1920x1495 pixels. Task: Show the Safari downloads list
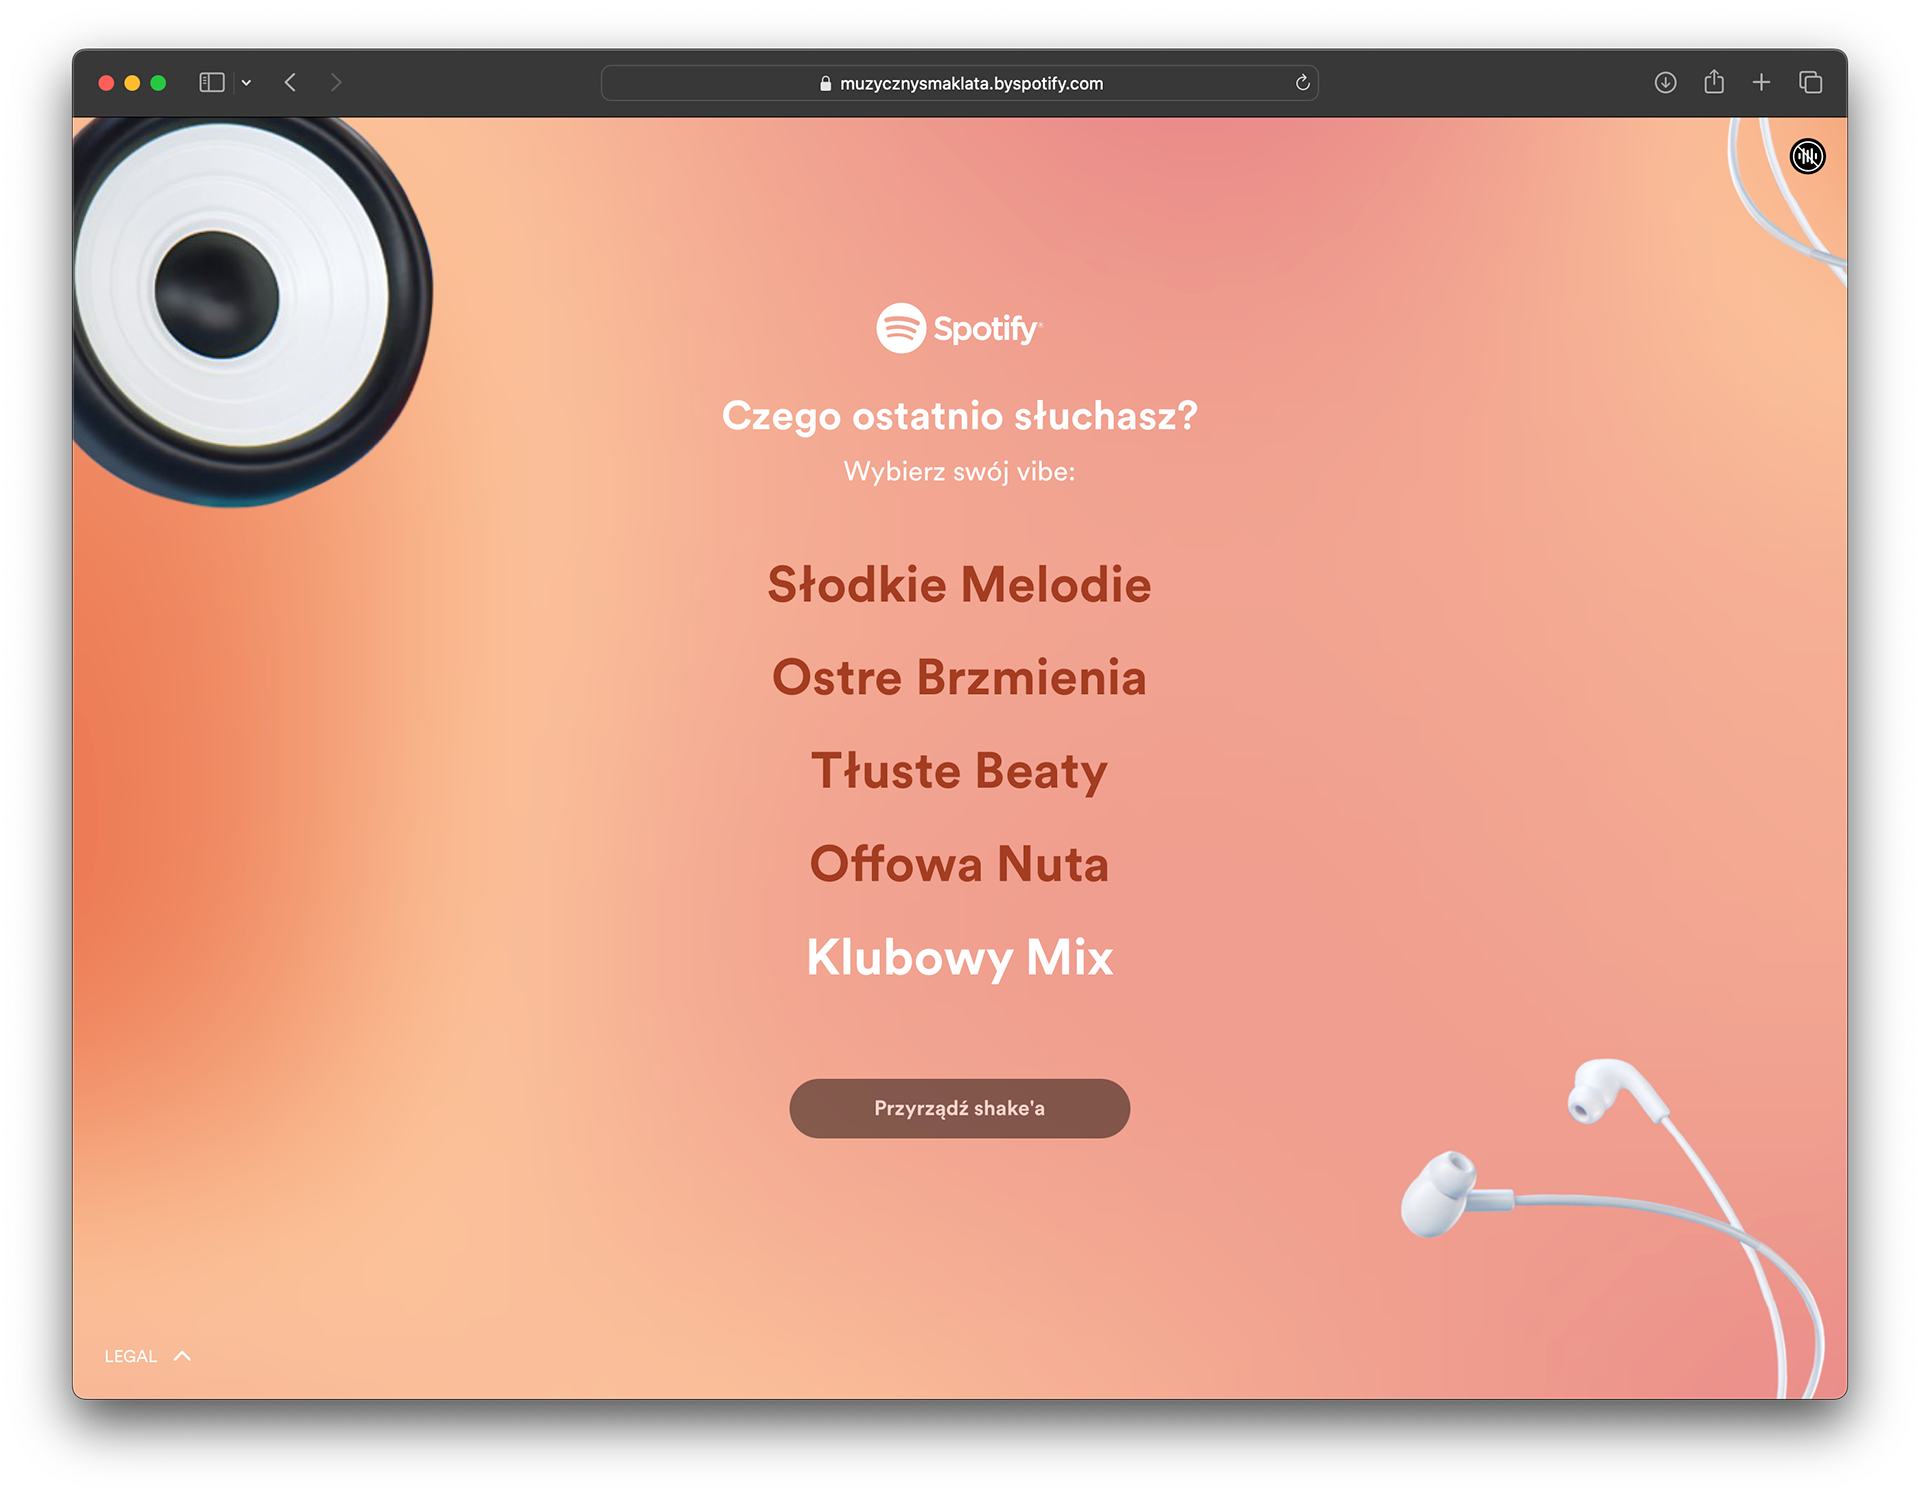tap(1665, 83)
